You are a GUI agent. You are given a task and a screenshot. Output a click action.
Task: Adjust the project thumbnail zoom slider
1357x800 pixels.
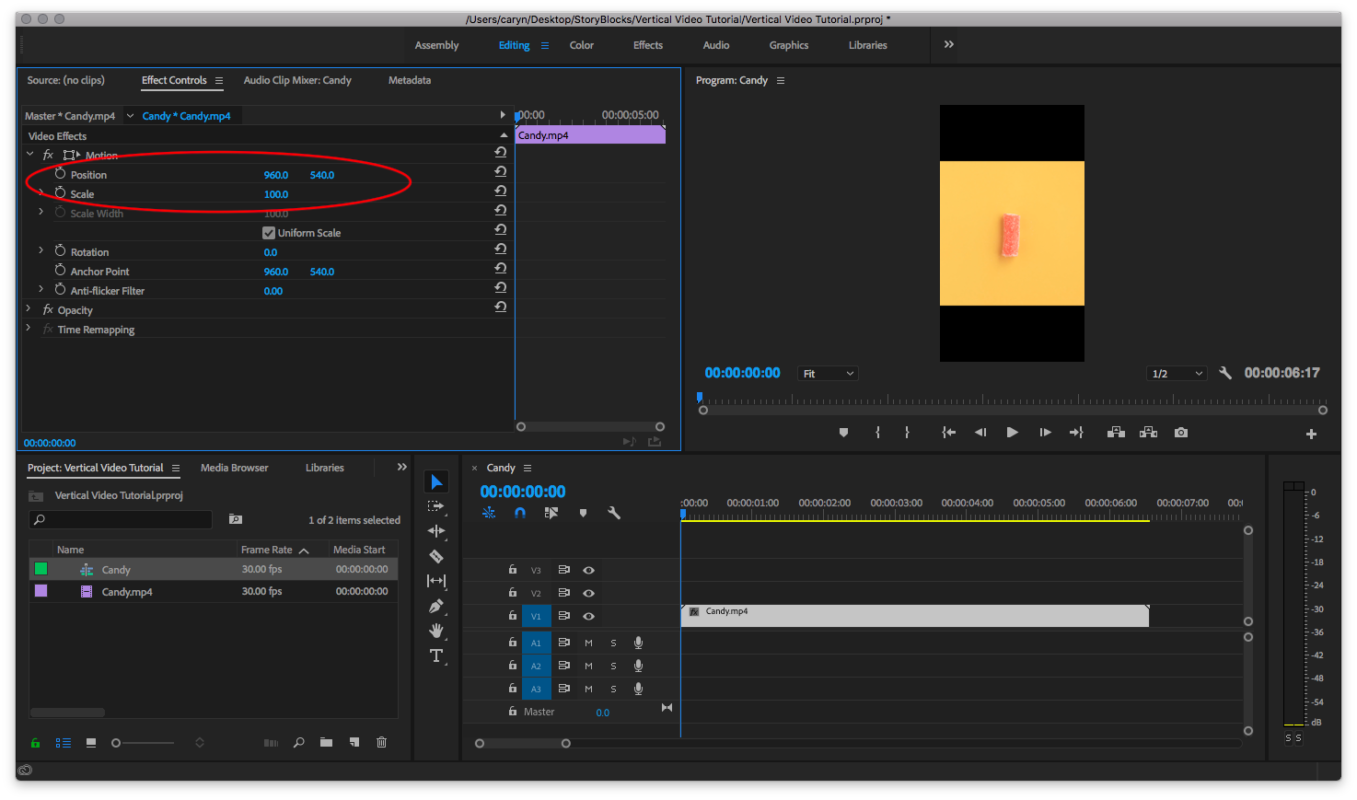(x=144, y=743)
